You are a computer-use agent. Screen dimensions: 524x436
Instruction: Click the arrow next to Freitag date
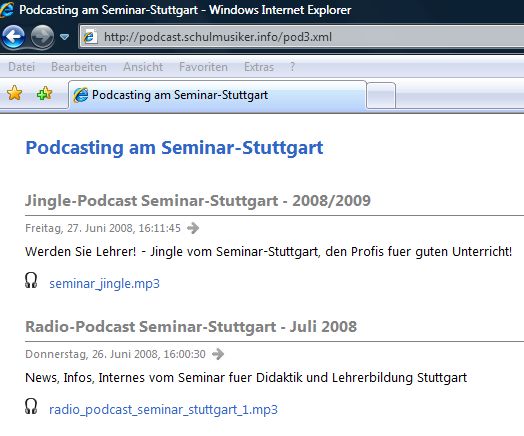coord(193,228)
